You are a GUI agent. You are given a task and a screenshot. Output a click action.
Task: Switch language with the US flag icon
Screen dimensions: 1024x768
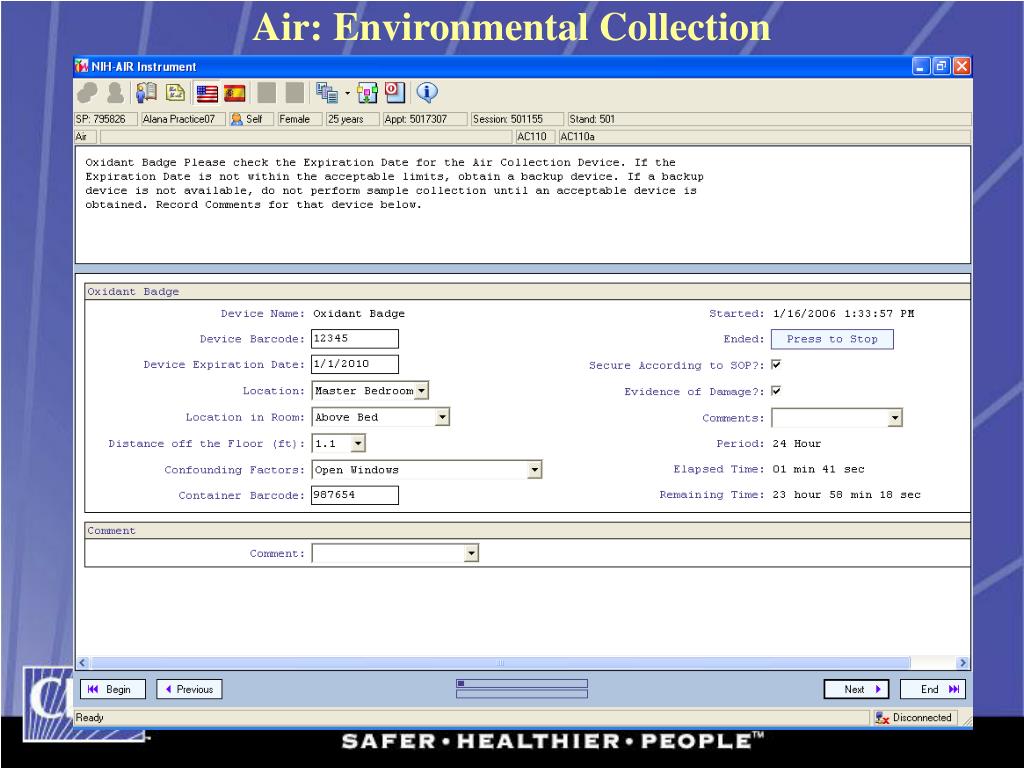[x=207, y=93]
